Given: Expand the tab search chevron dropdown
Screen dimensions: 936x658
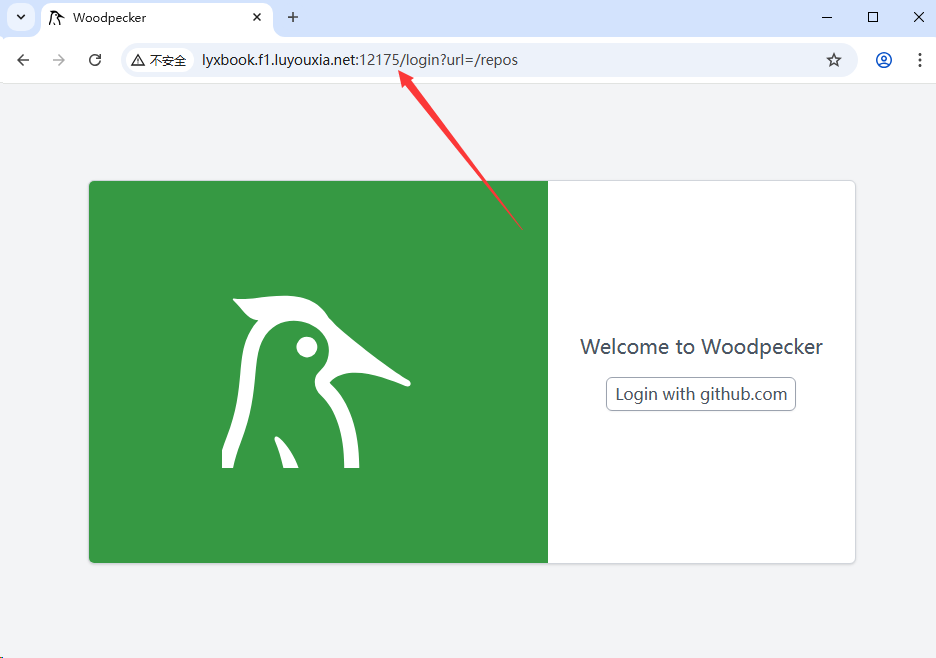Looking at the screenshot, I should [x=21, y=18].
